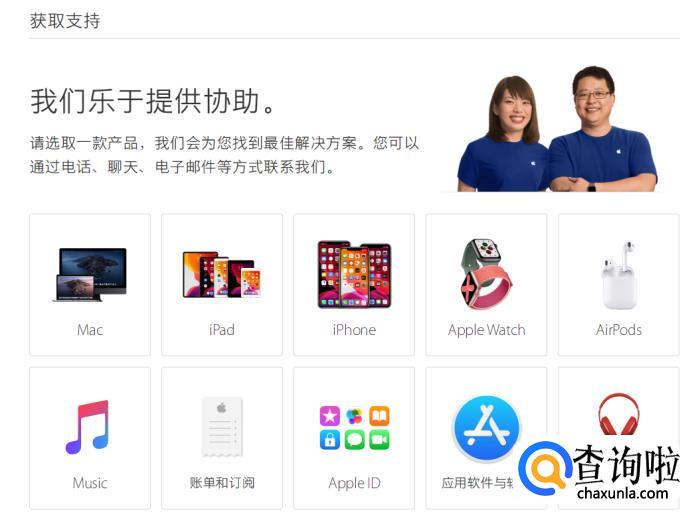Click the support staff photo
Viewport: 692px width, 524px height.
click(557, 129)
